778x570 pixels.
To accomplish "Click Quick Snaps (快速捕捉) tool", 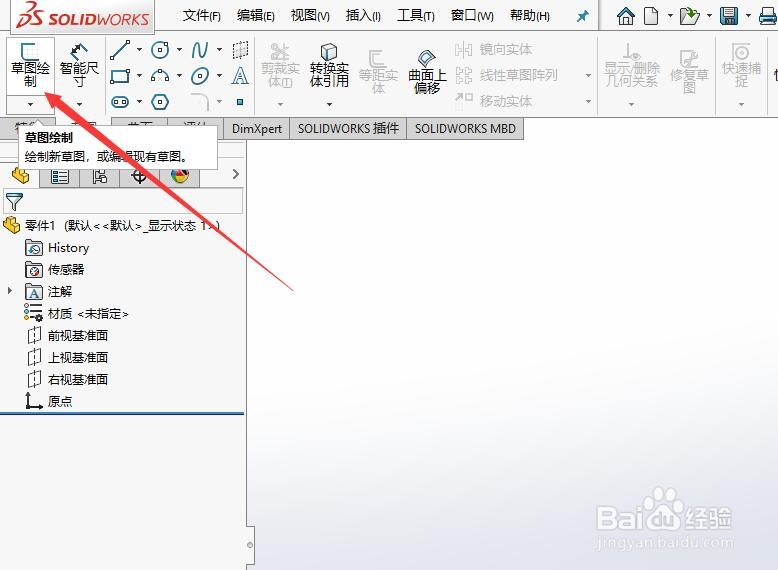I will coord(741,65).
